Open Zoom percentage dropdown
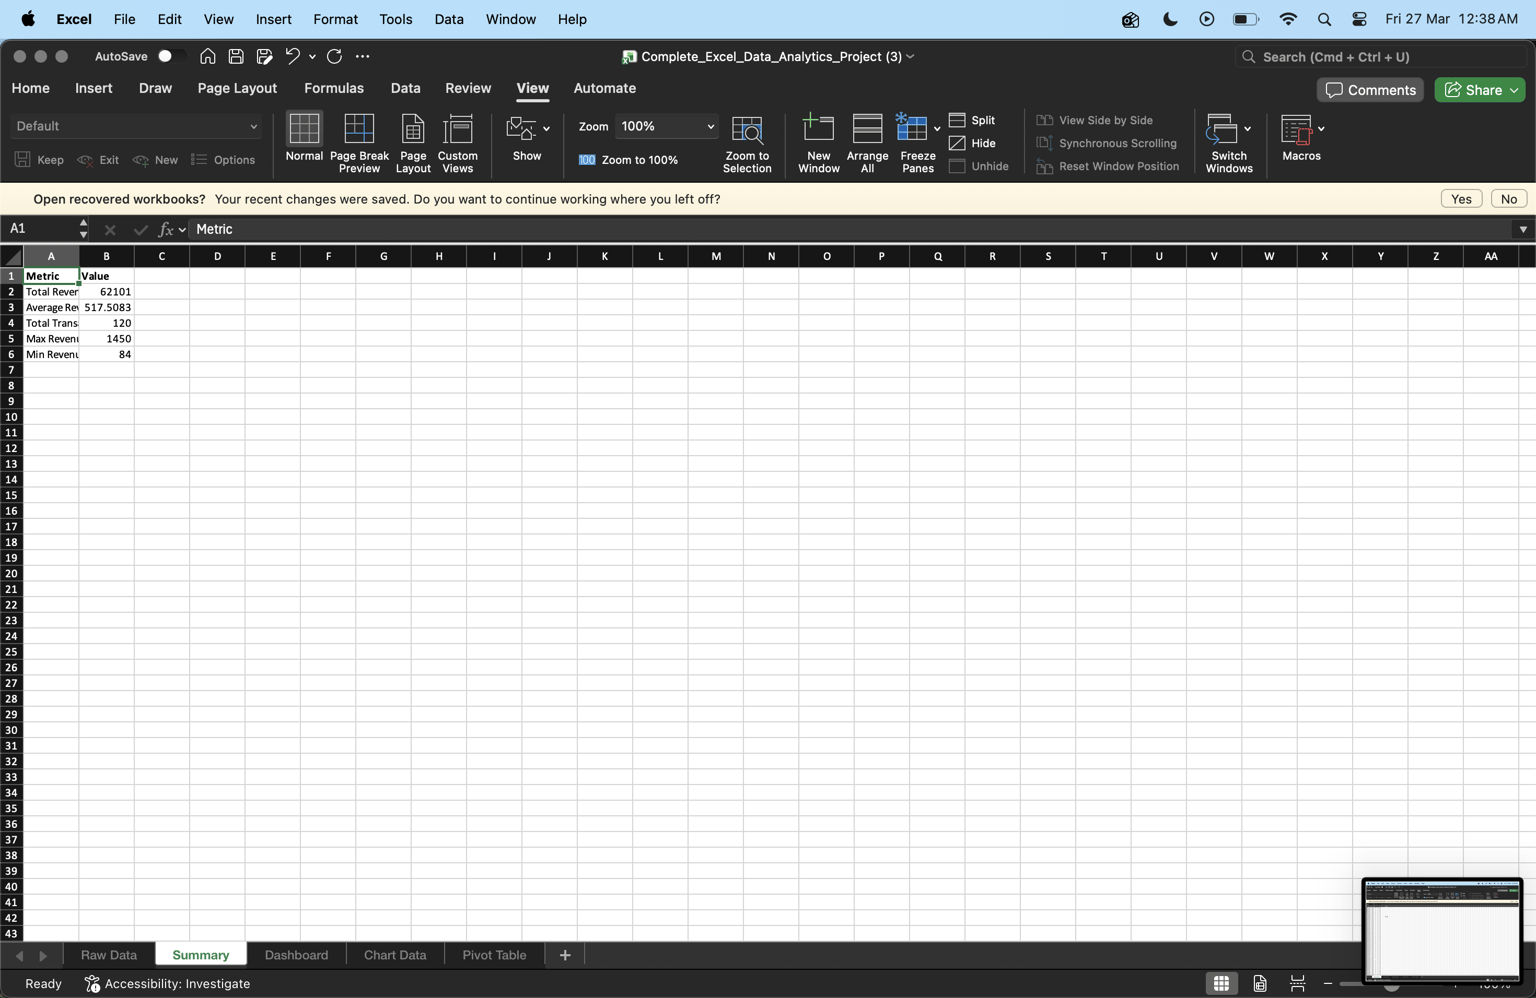Image resolution: width=1536 pixels, height=998 pixels. click(710, 127)
